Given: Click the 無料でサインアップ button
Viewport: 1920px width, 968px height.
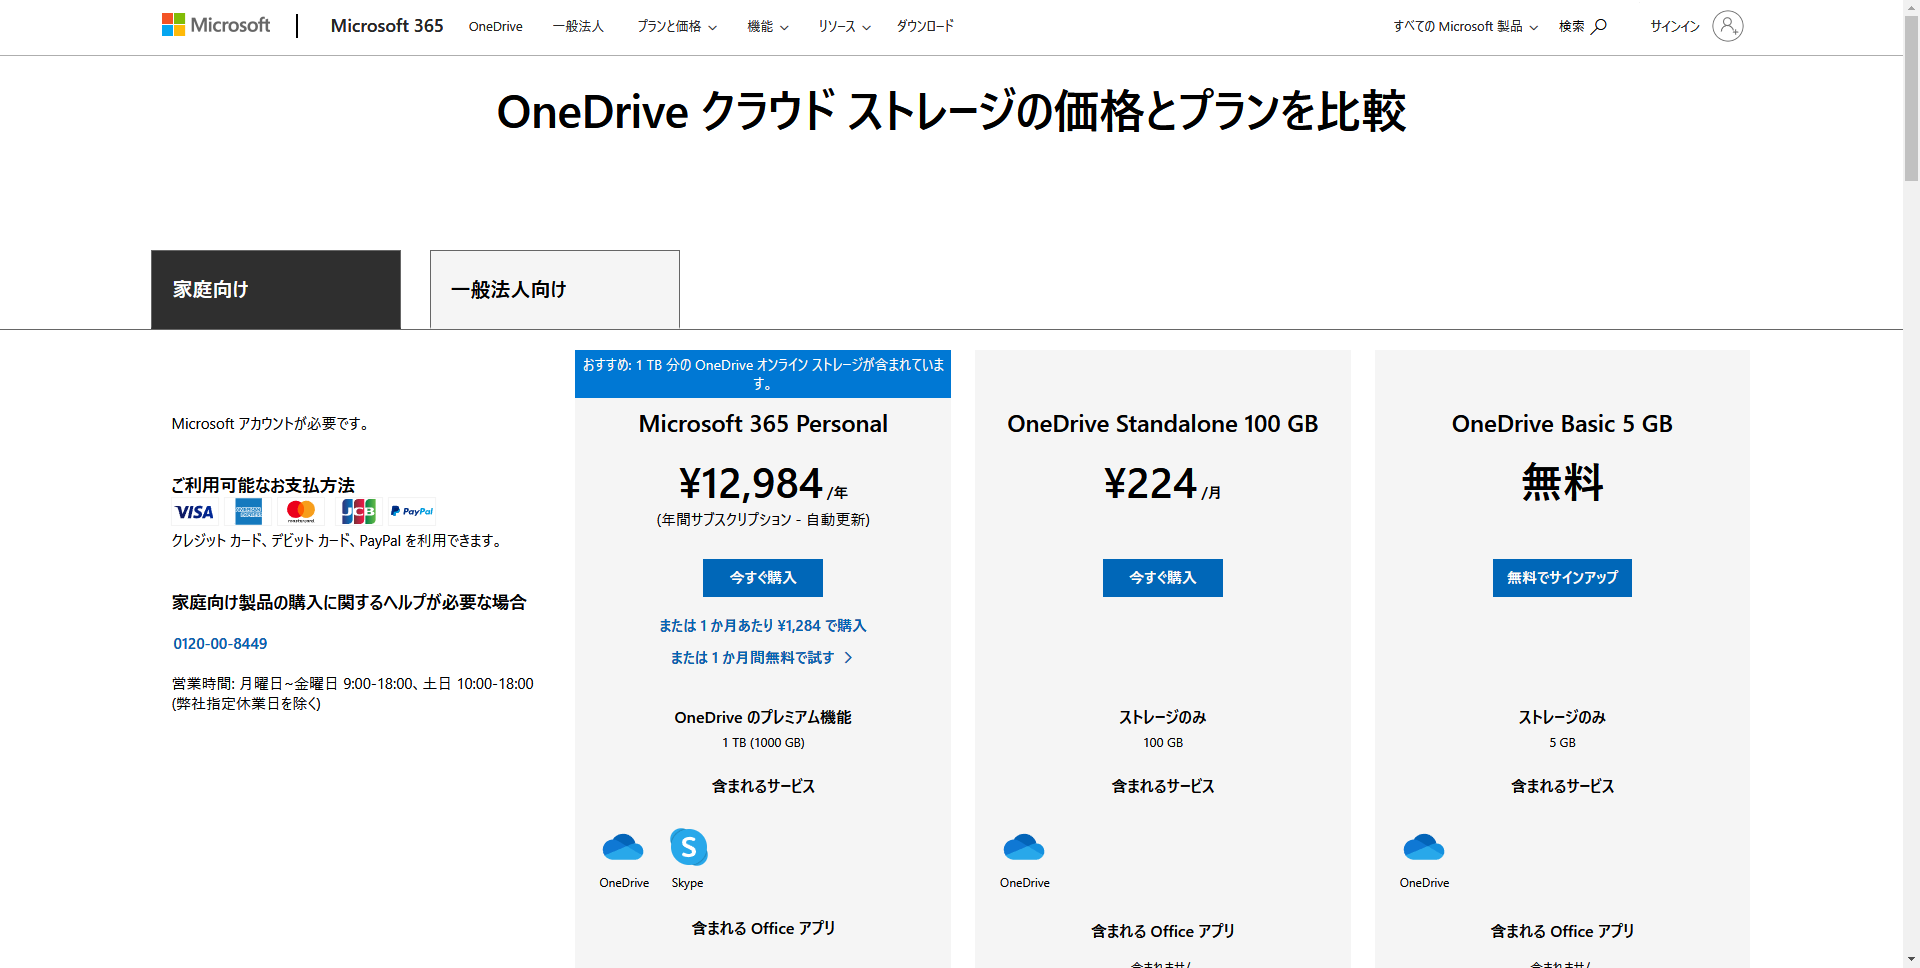Looking at the screenshot, I should tap(1562, 578).
